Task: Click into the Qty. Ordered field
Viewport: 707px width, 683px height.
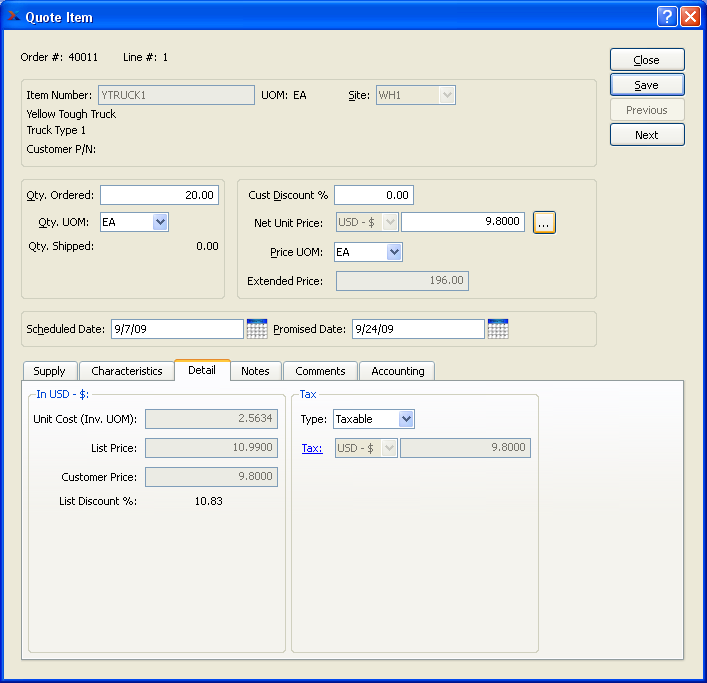Action: (x=159, y=195)
